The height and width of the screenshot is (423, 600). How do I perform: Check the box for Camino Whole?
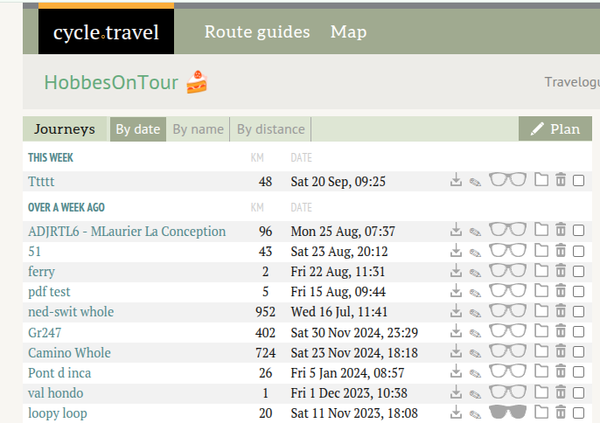[578, 352]
